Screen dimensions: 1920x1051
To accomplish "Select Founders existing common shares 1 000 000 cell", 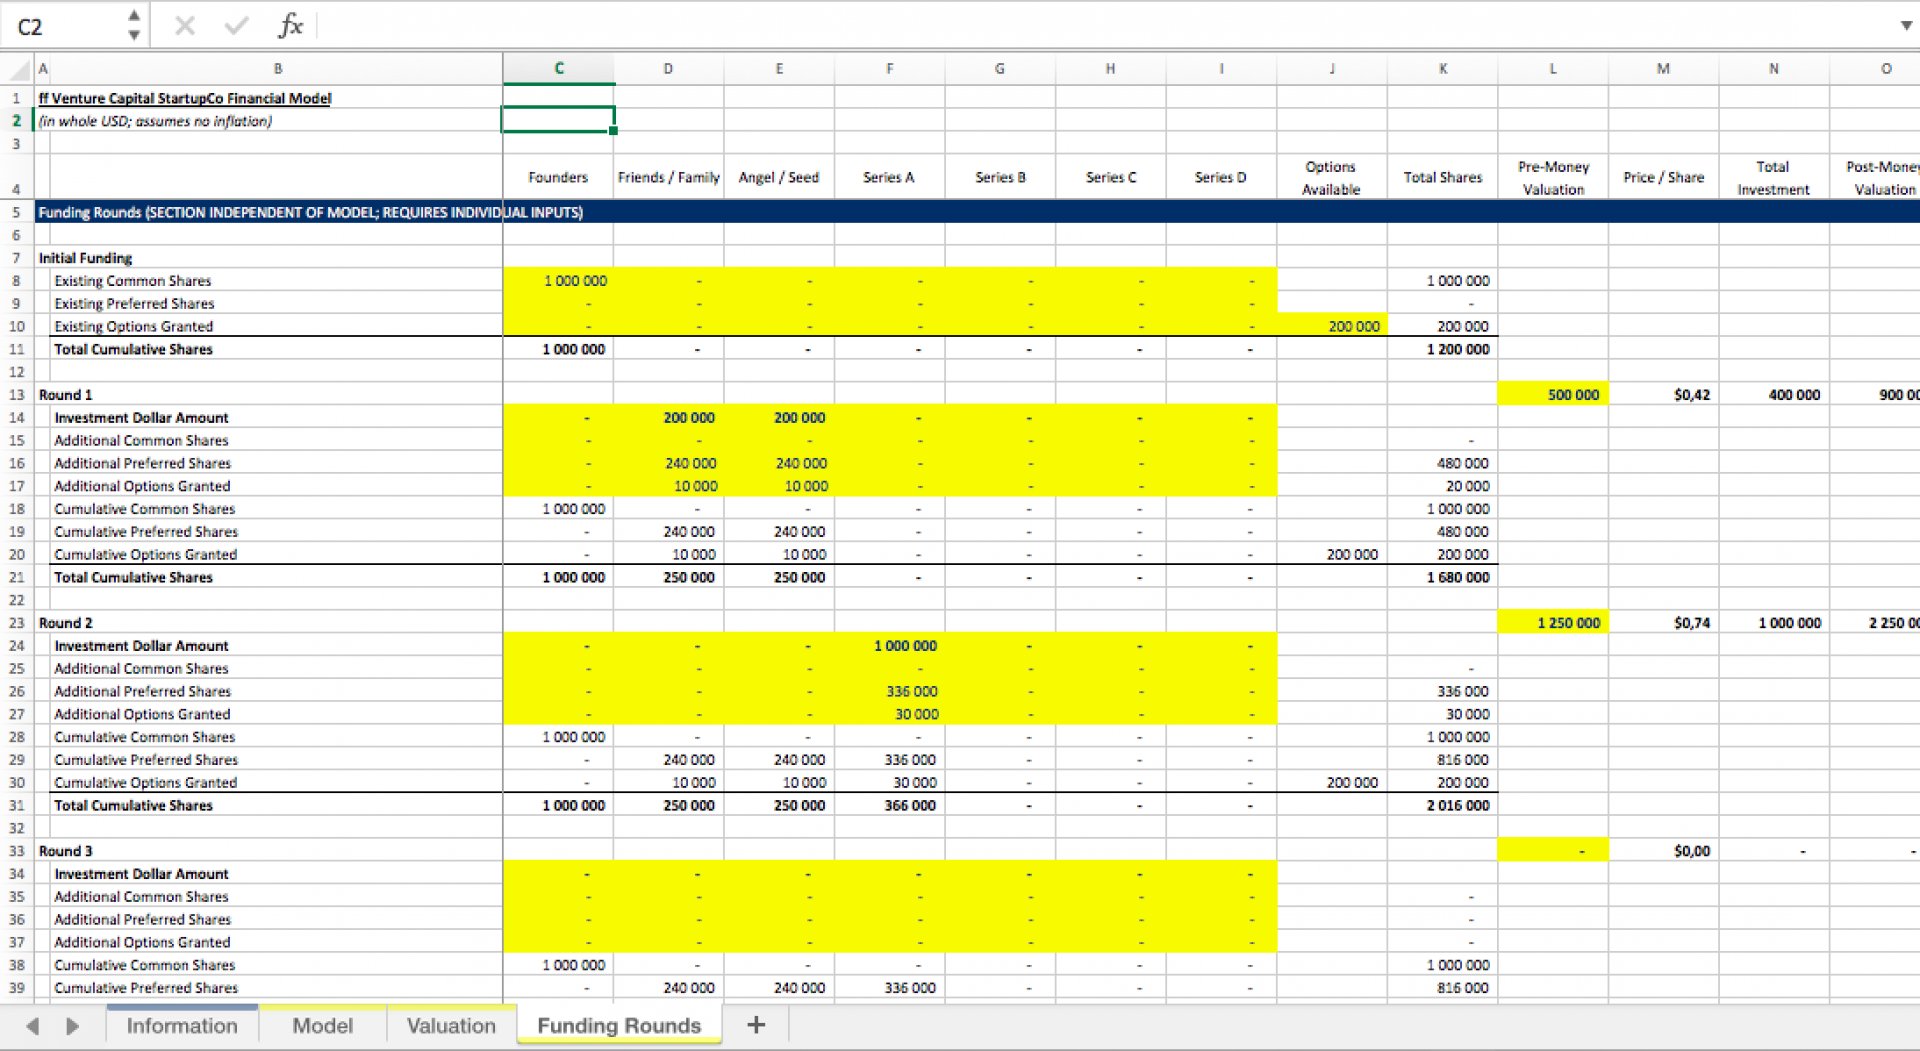I will [558, 281].
